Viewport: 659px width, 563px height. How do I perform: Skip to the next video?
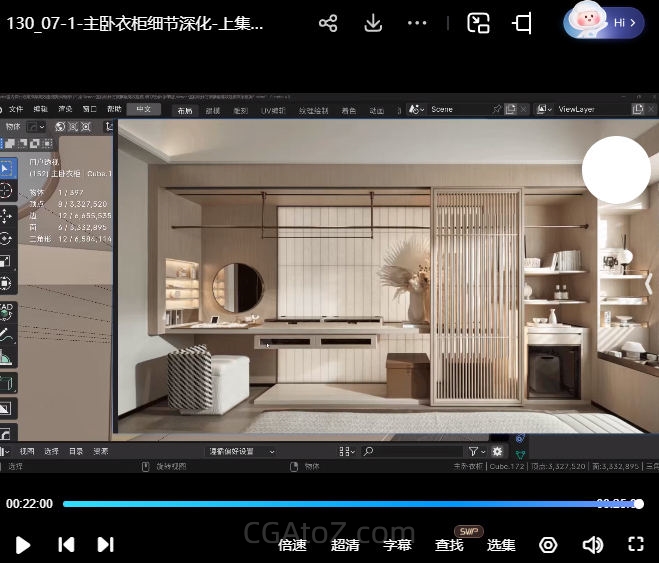[x=105, y=545]
